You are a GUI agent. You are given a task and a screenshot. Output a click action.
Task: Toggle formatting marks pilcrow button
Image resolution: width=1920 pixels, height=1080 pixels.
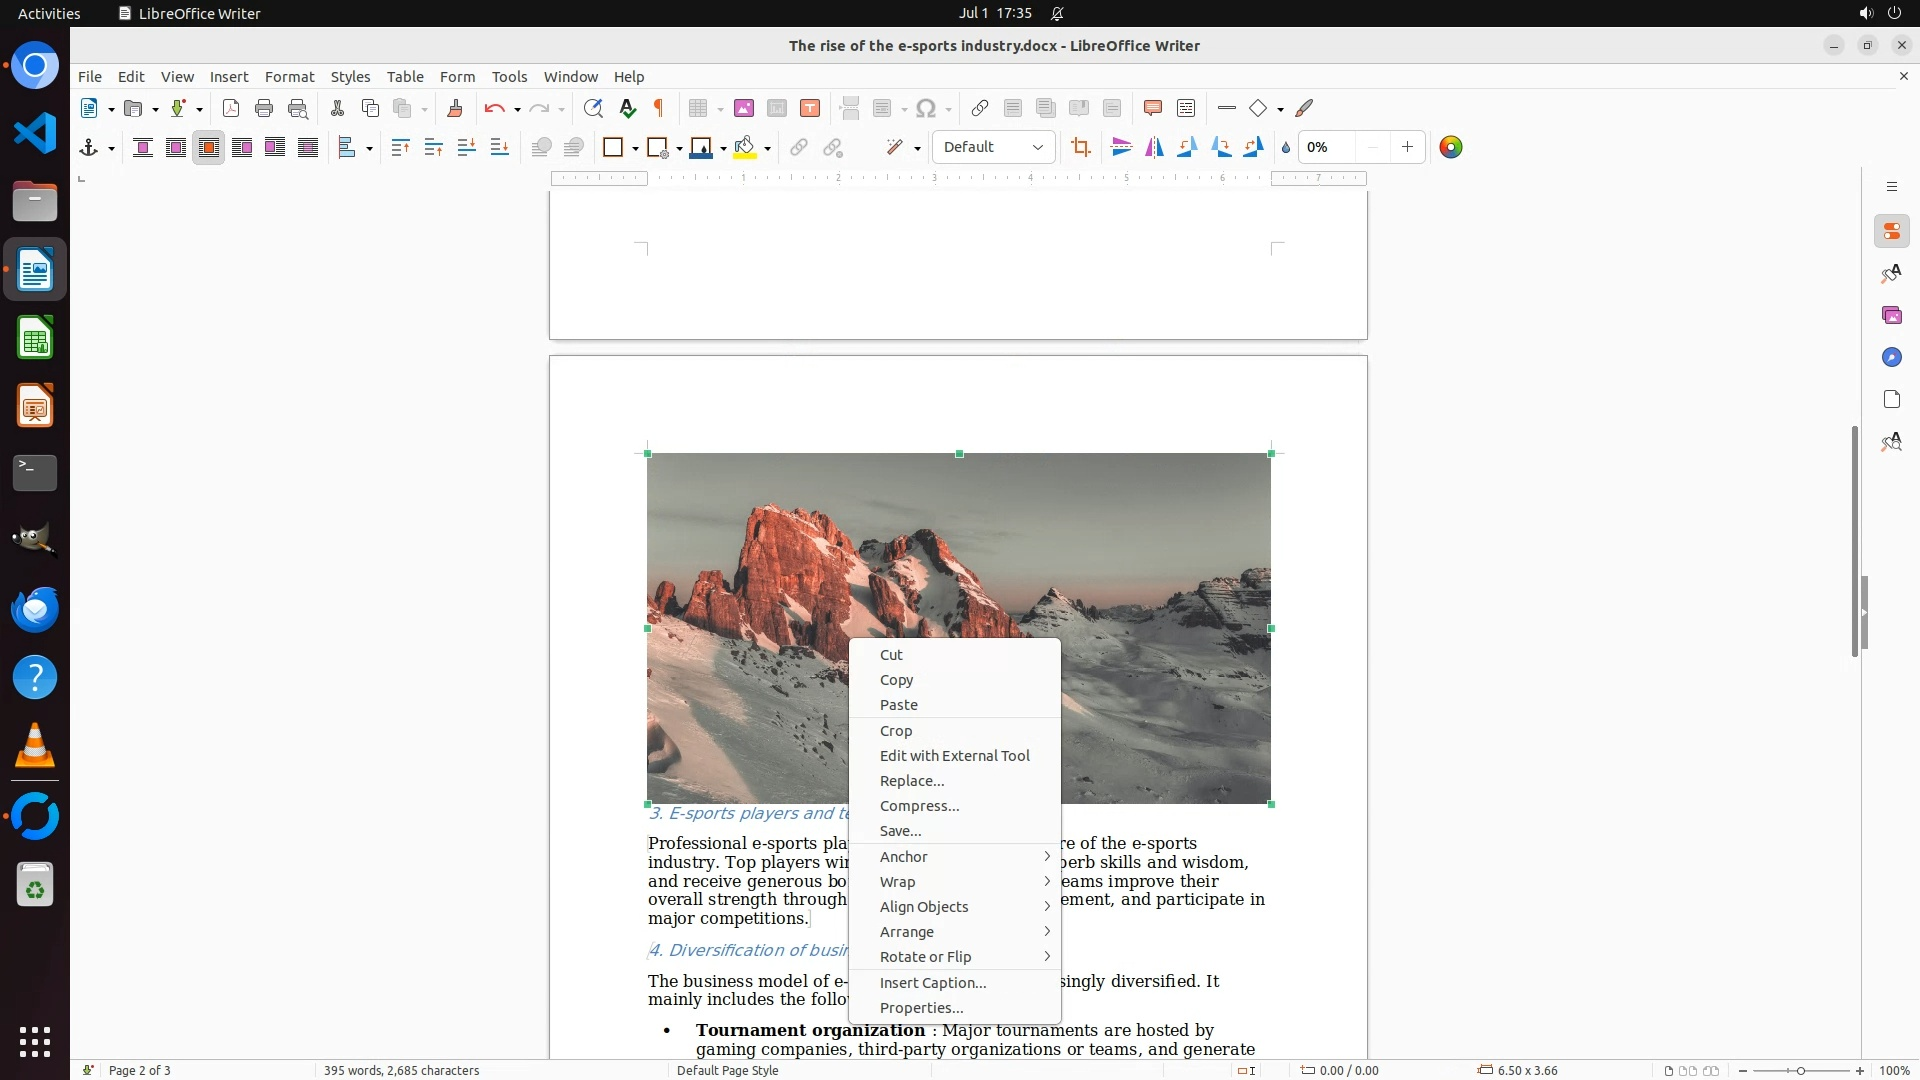(x=659, y=108)
